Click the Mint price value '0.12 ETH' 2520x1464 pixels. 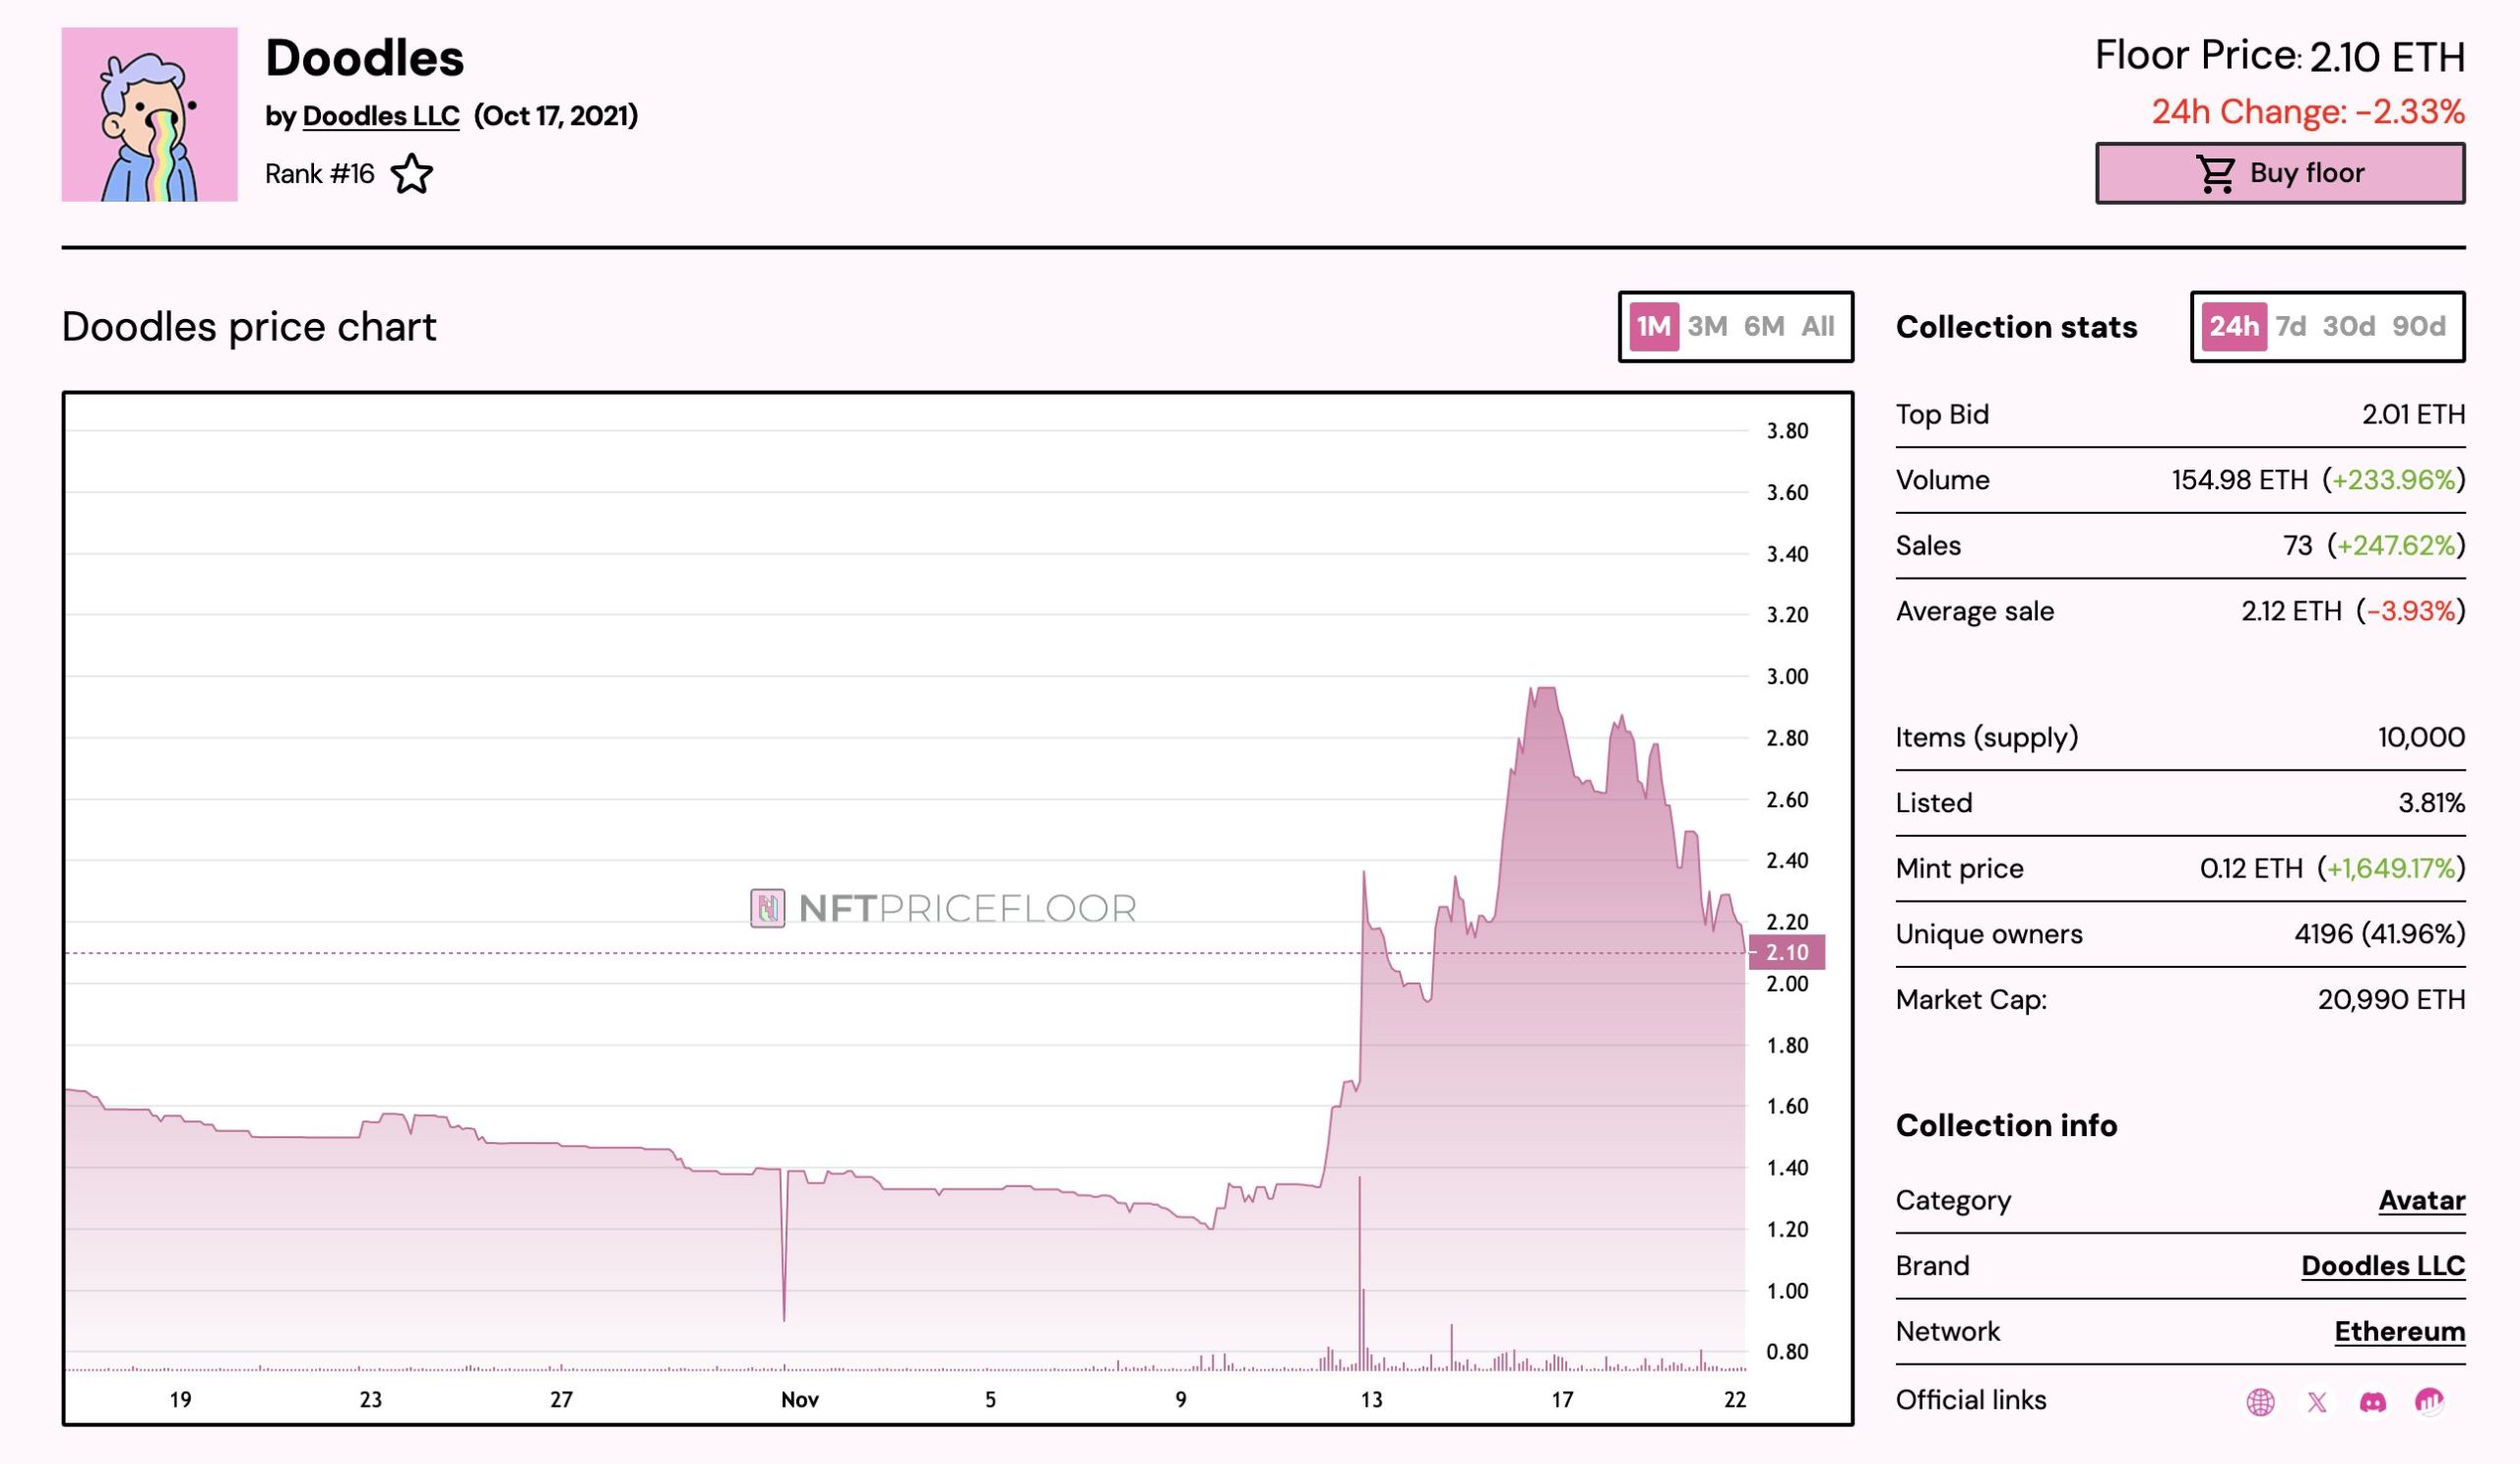[2251, 869]
